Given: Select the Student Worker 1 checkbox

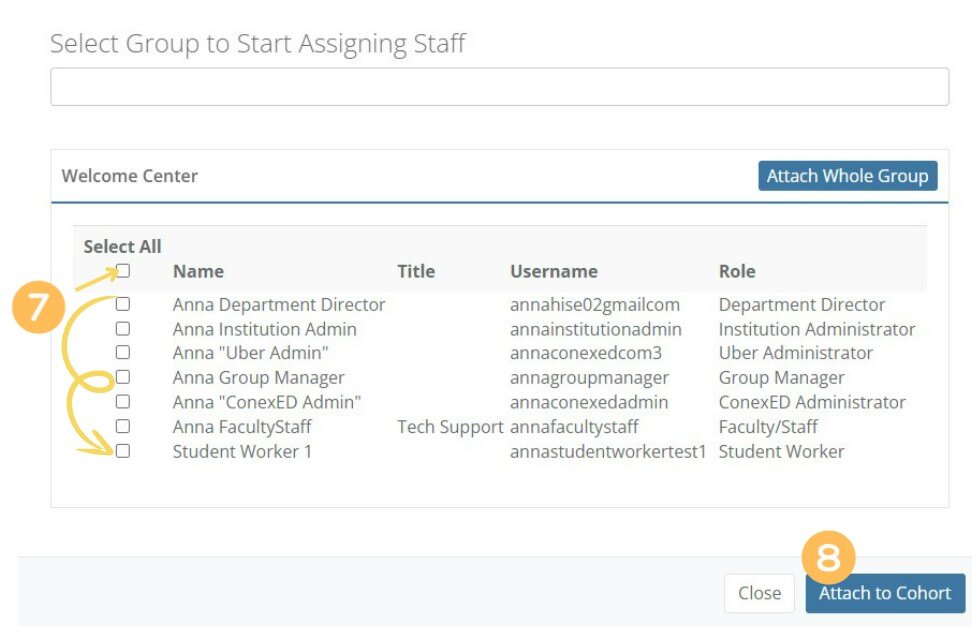Looking at the screenshot, I should click(123, 451).
